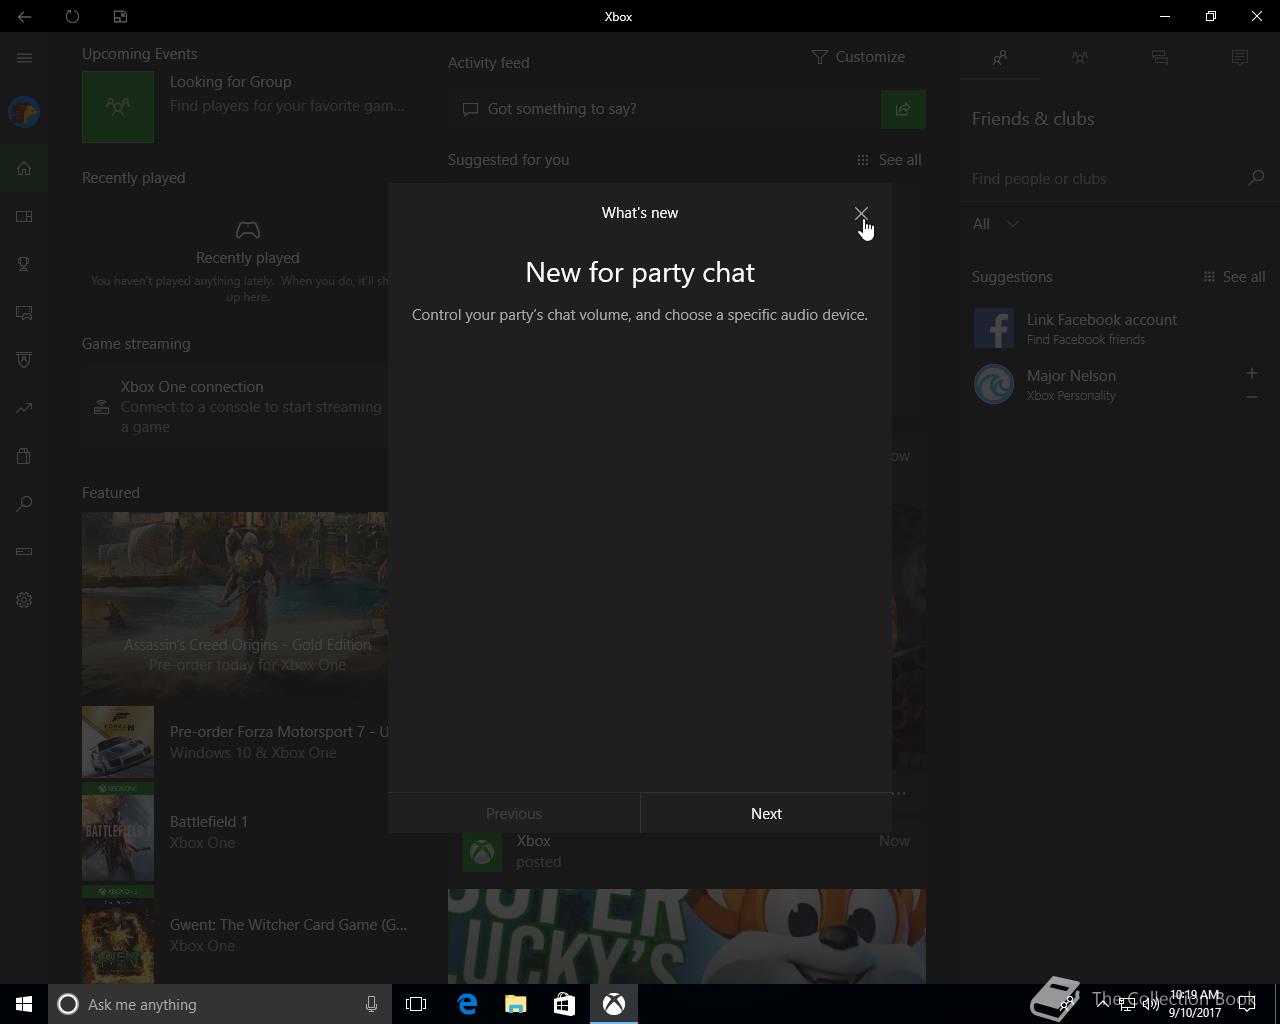Open Game DVR captures icon
Viewport: 1280px width, 1024px height.
pyautogui.click(x=24, y=312)
